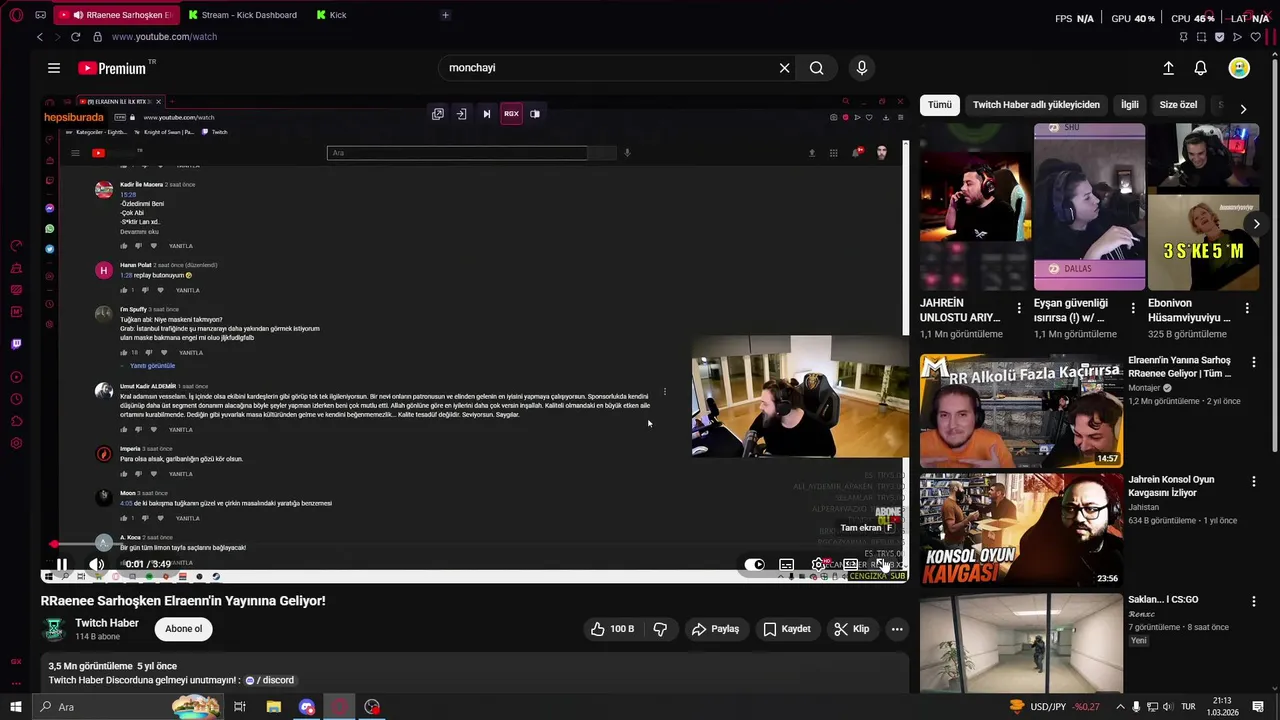Open options for Ebonivon Hüsamviyuviyu short
The width and height of the screenshot is (1280, 720).
click(1247, 308)
